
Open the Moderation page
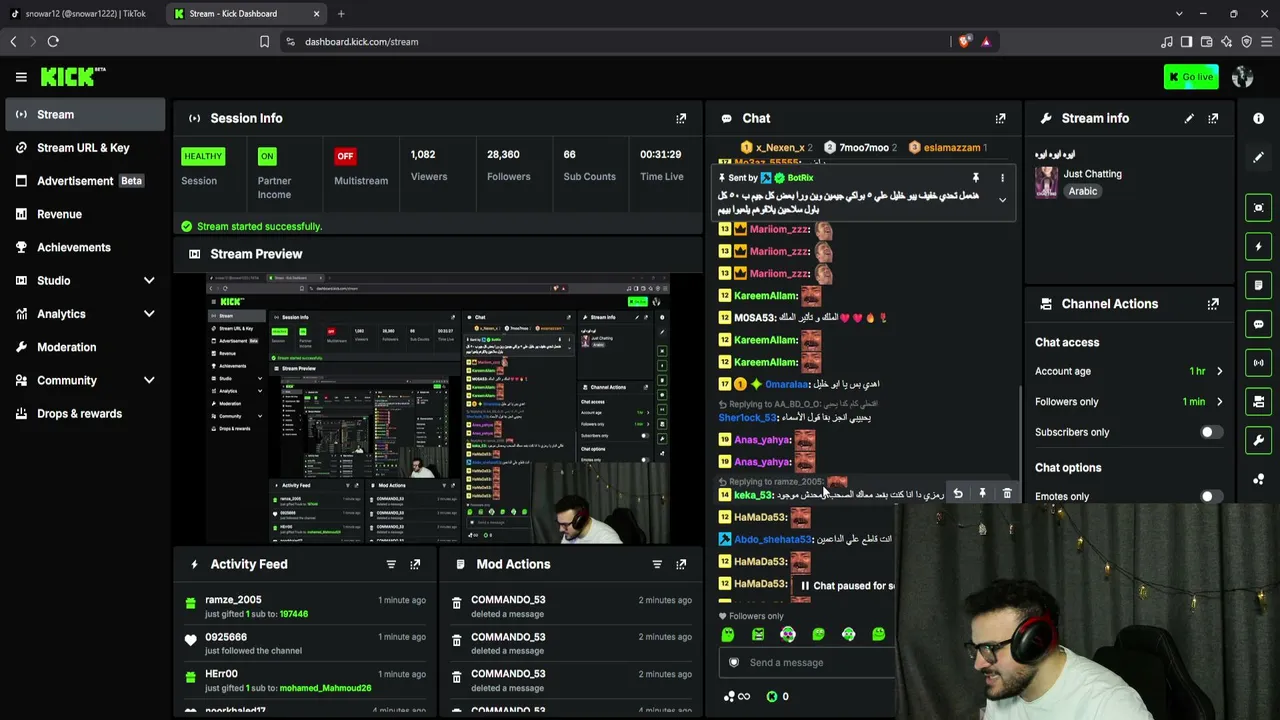tap(85, 347)
